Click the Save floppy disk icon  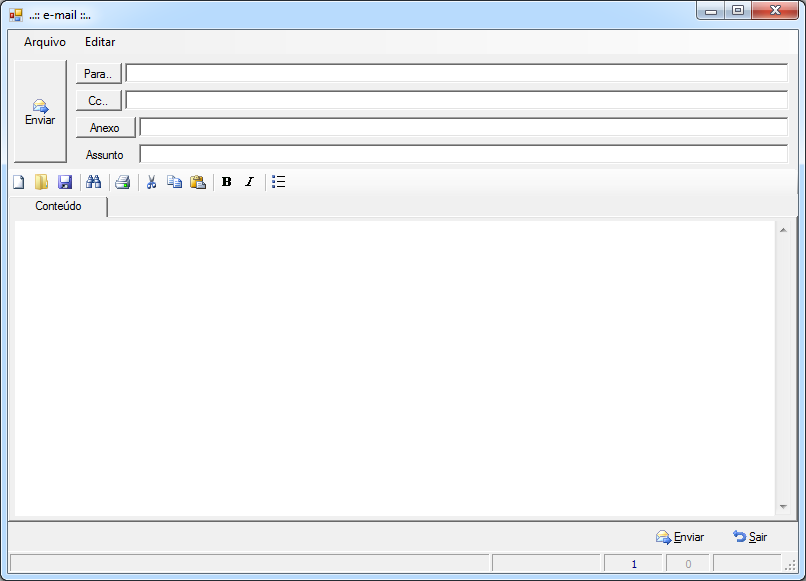coord(65,182)
